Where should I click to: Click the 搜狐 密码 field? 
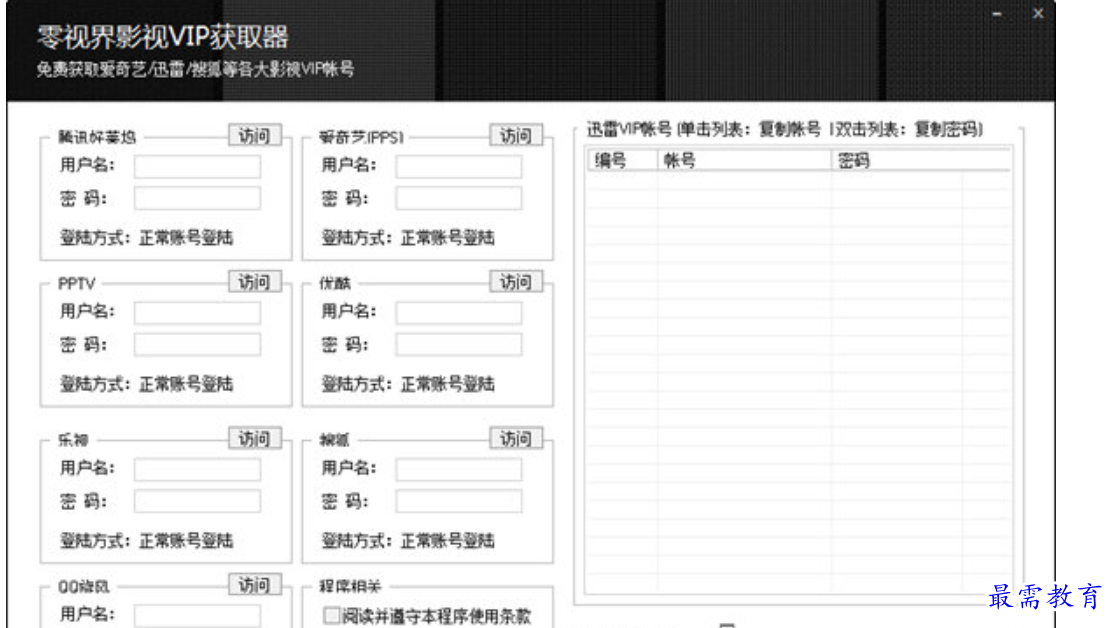[x=459, y=501]
